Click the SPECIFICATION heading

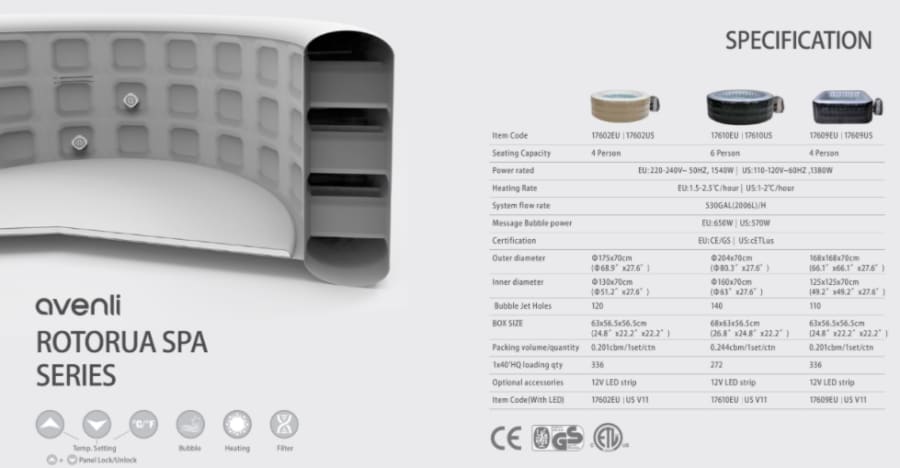tap(798, 41)
